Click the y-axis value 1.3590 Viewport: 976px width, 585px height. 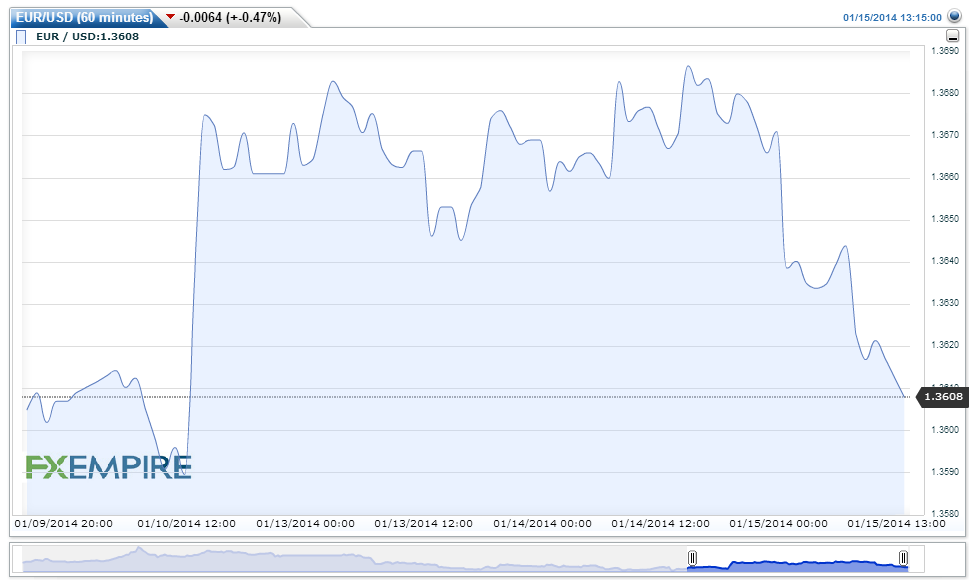pyautogui.click(x=945, y=472)
